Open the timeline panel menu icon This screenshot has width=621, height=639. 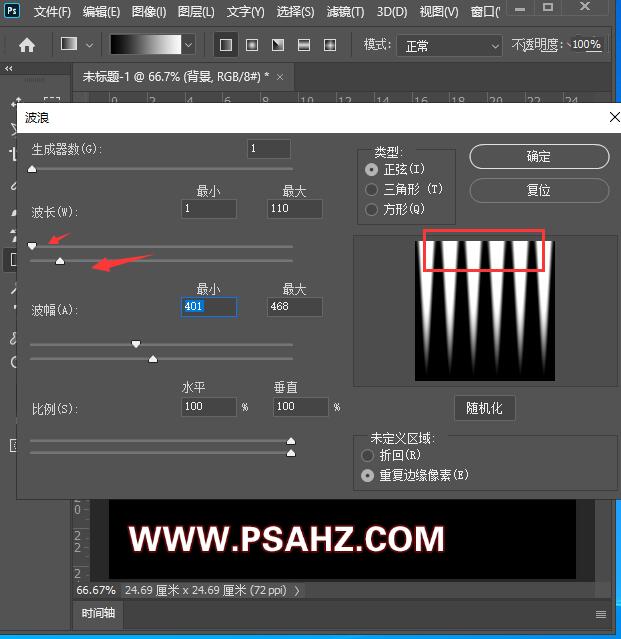601,614
